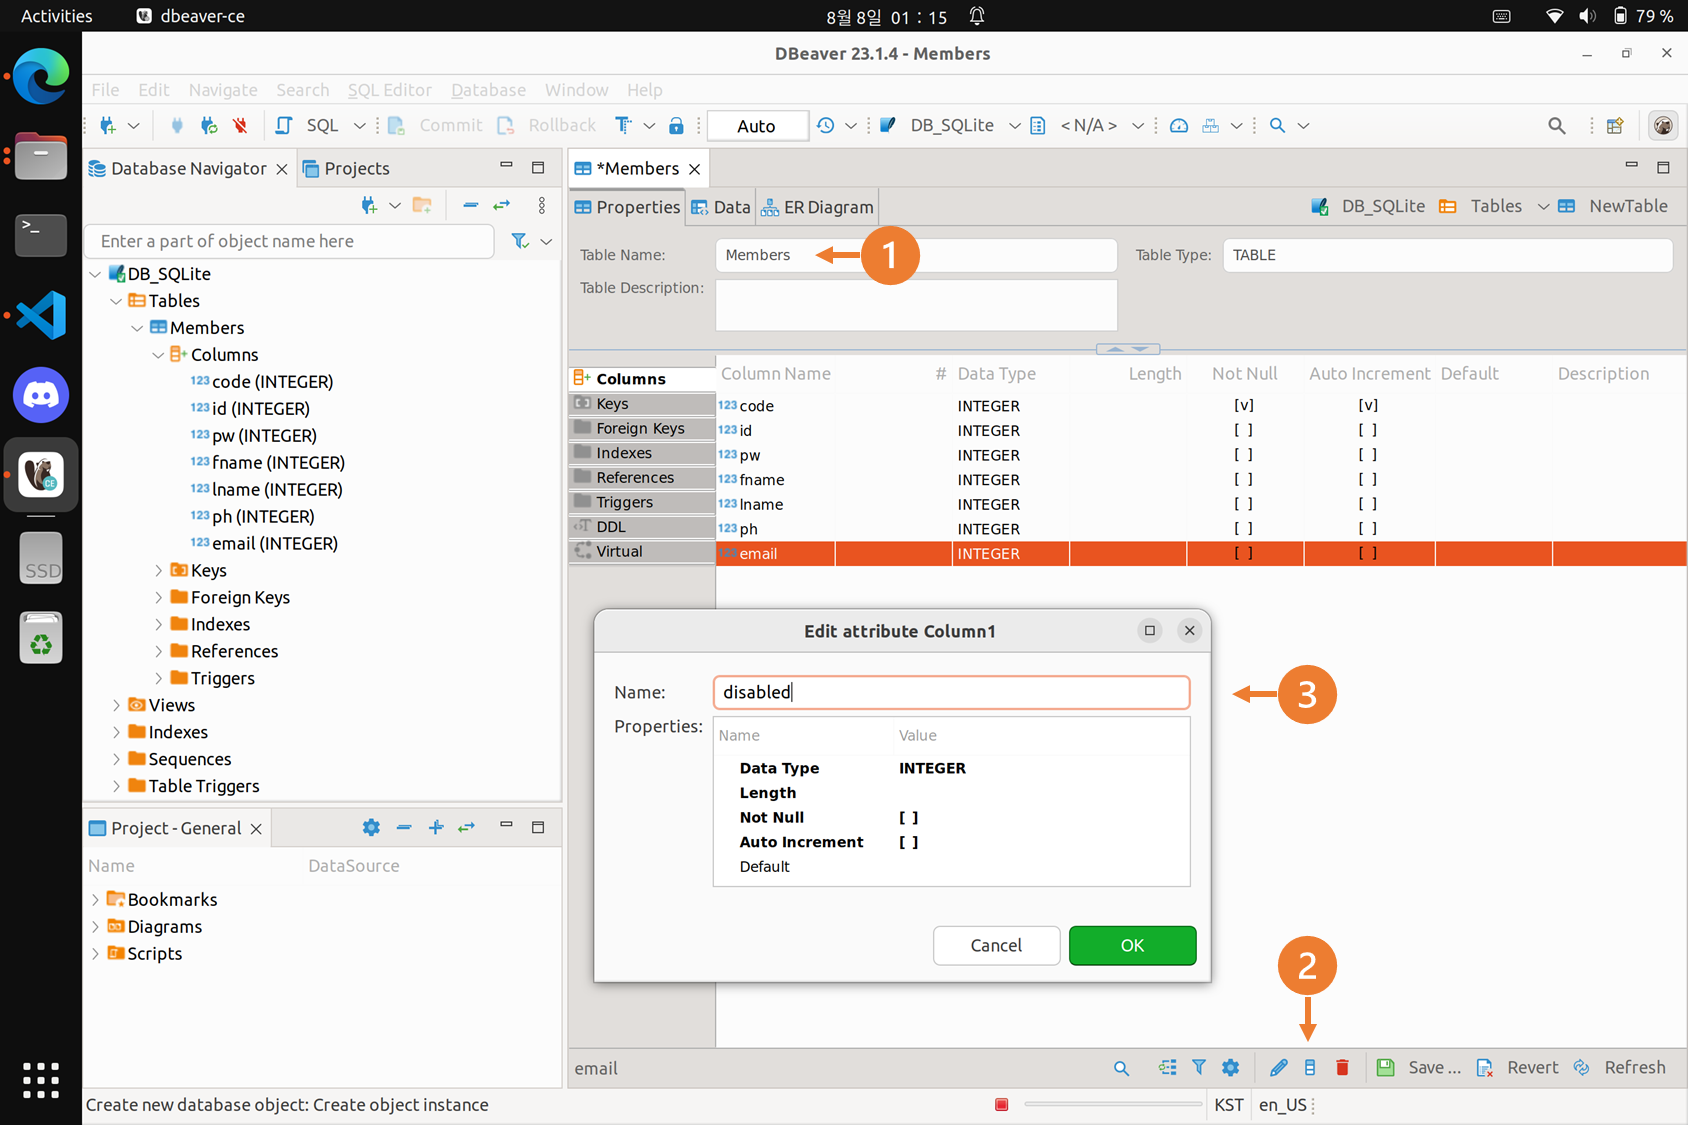The image size is (1688, 1125).
Task: Open the Navigate menu
Action: click(x=223, y=90)
